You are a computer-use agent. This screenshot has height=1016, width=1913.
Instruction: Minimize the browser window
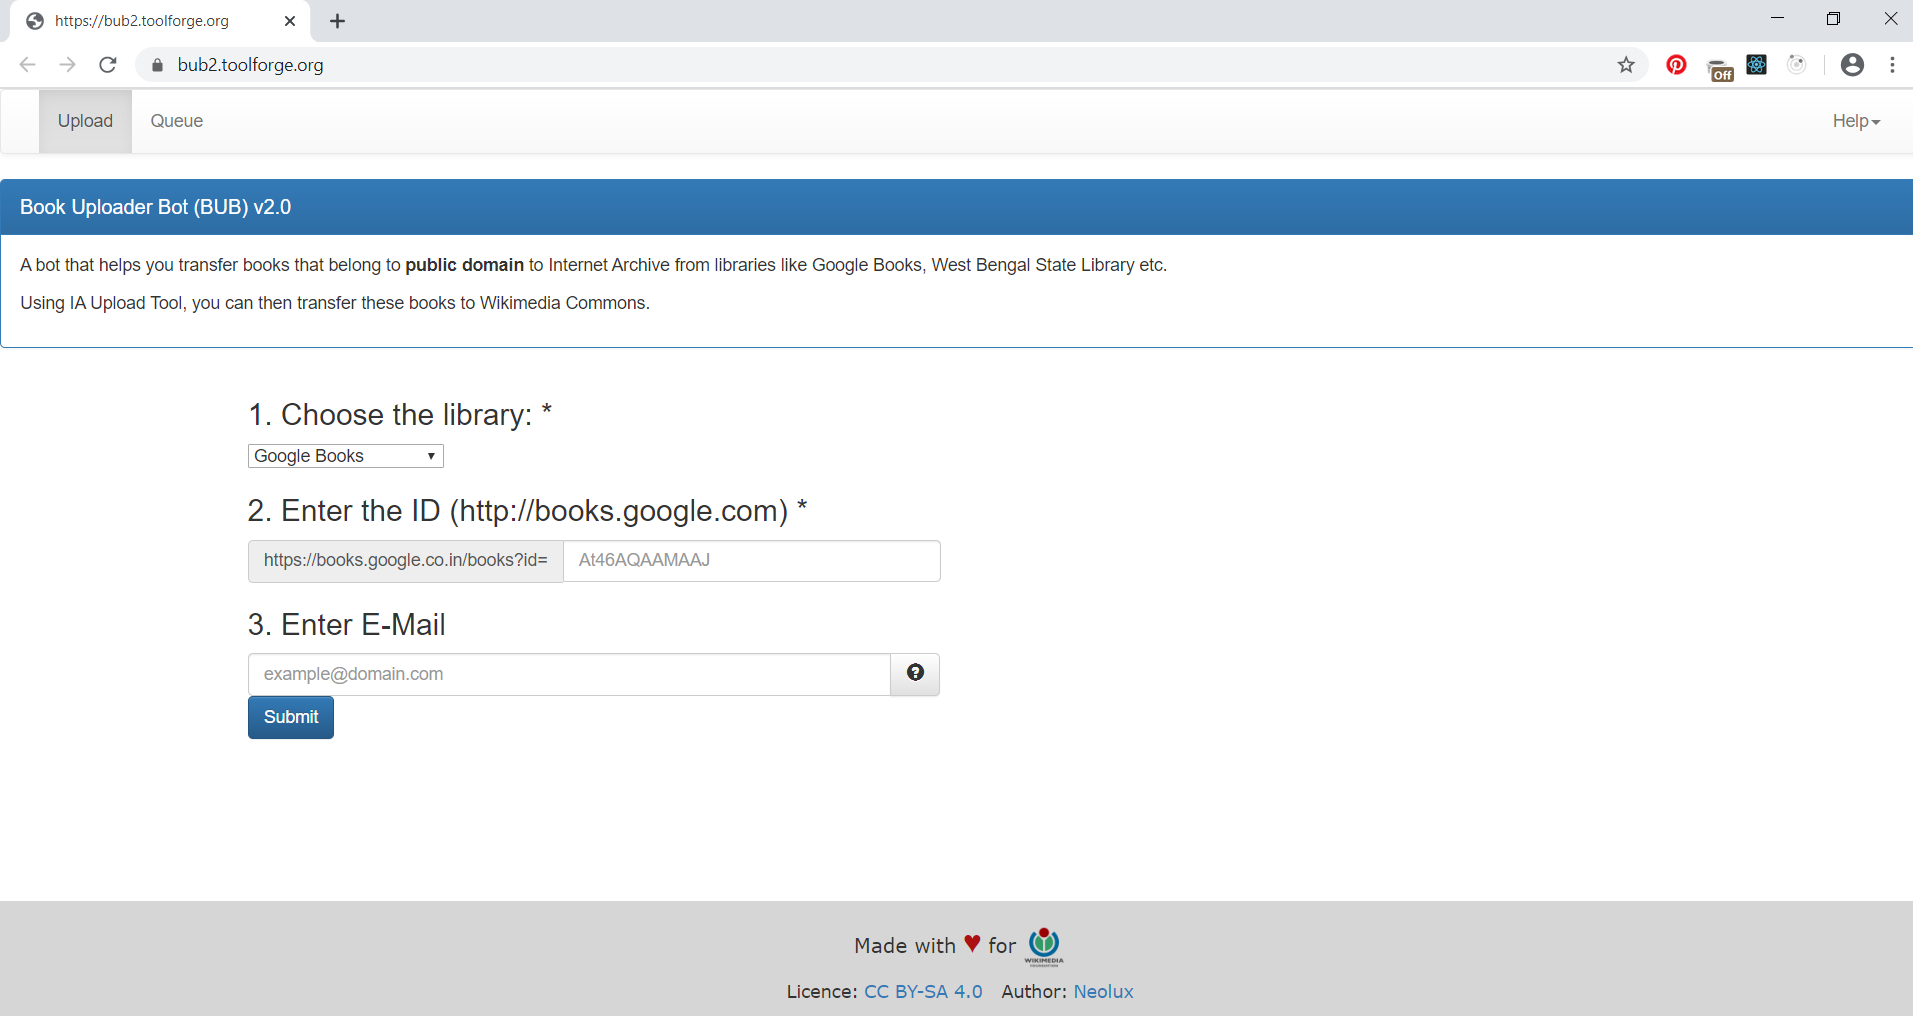click(1777, 19)
